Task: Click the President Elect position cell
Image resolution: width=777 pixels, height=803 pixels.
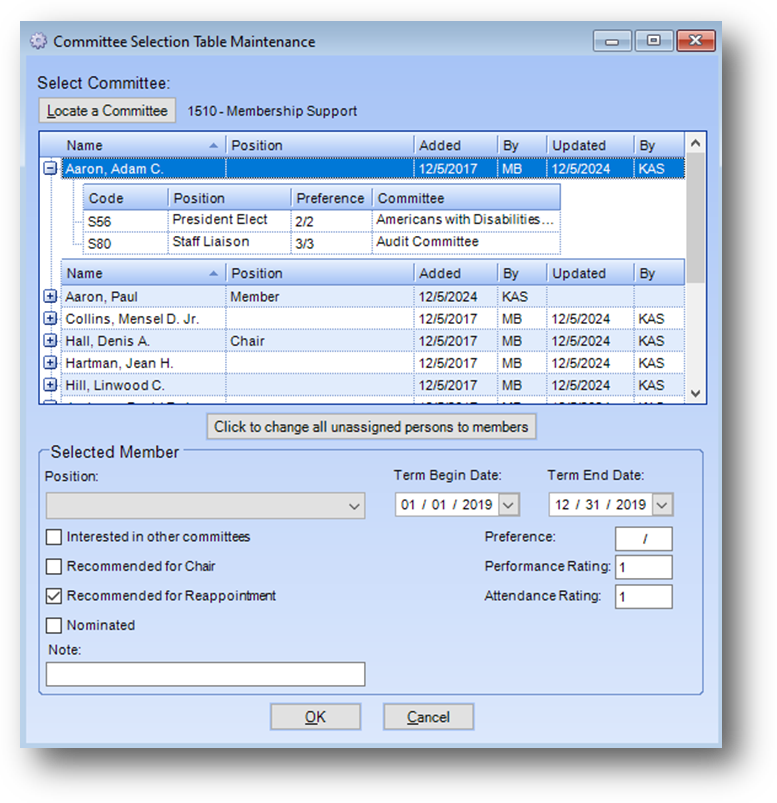Action: point(229,220)
